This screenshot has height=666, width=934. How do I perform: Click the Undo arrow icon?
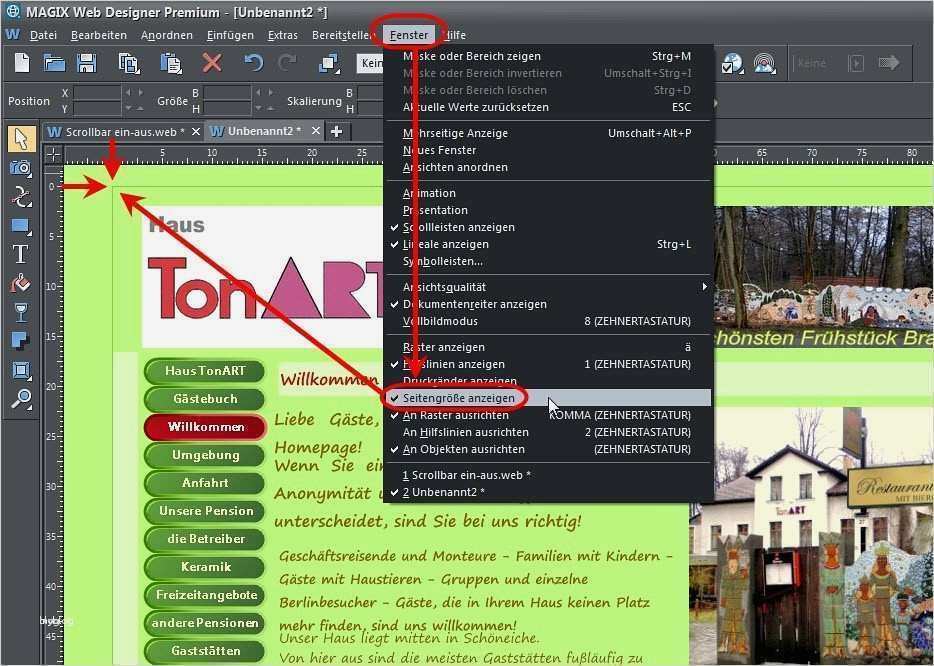pyautogui.click(x=253, y=63)
